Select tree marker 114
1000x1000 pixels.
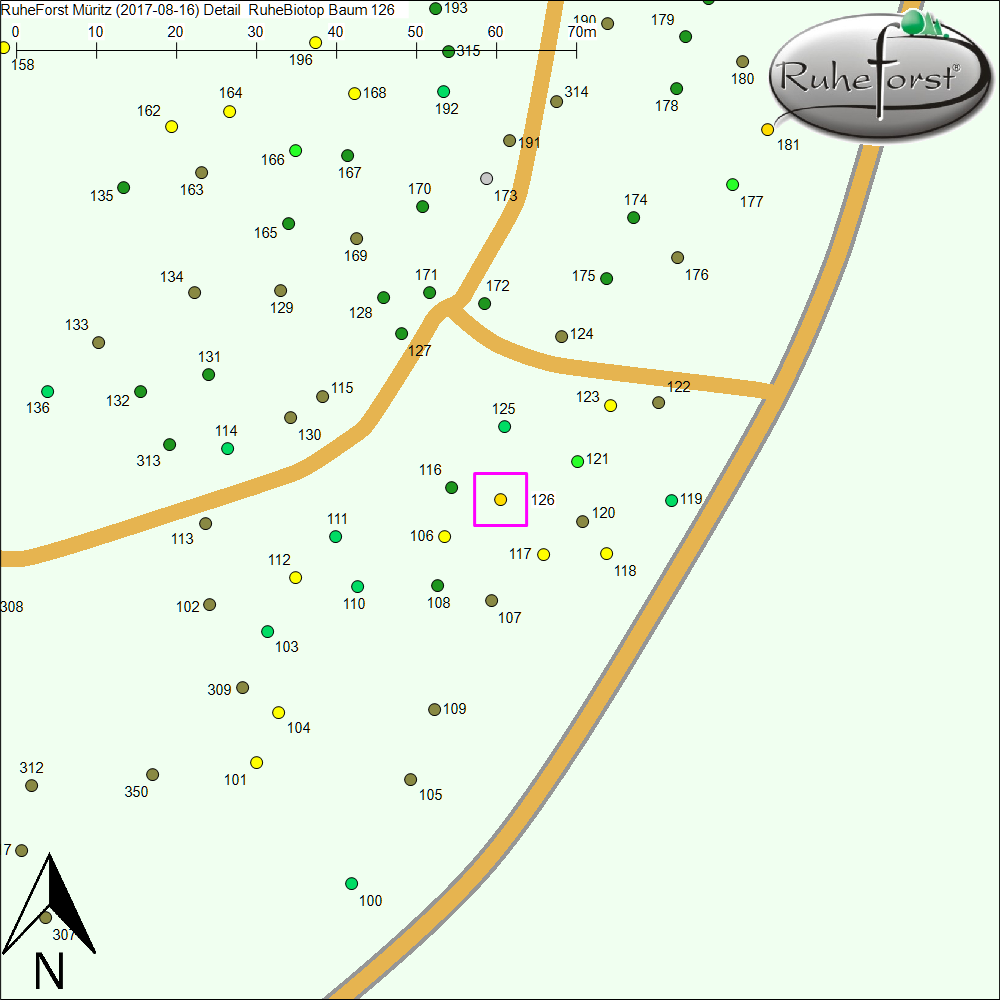227,448
